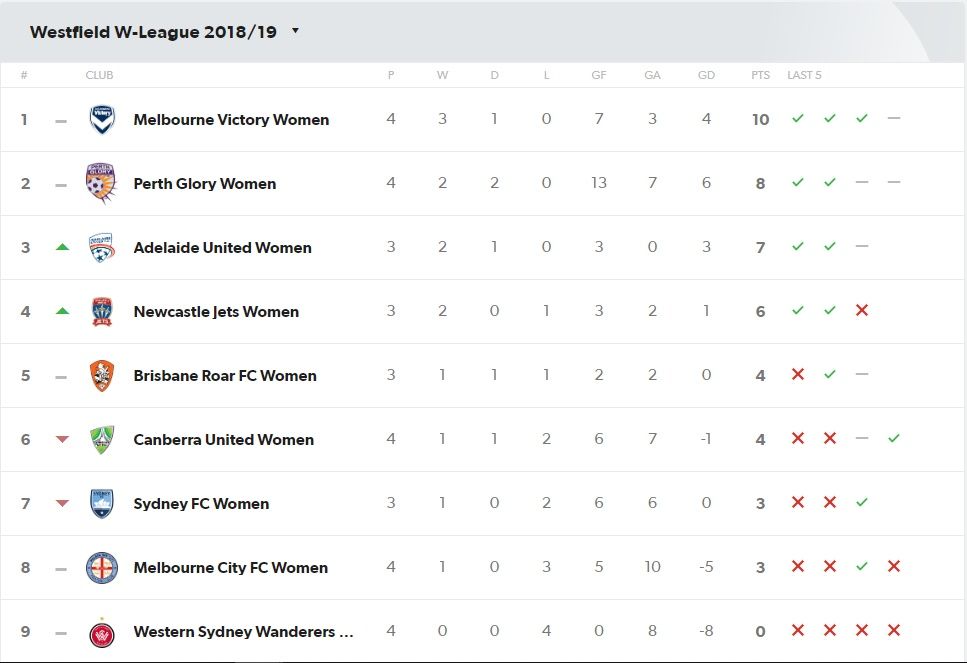
Task: Open the Perth Glory Women team link
Action: point(205,184)
